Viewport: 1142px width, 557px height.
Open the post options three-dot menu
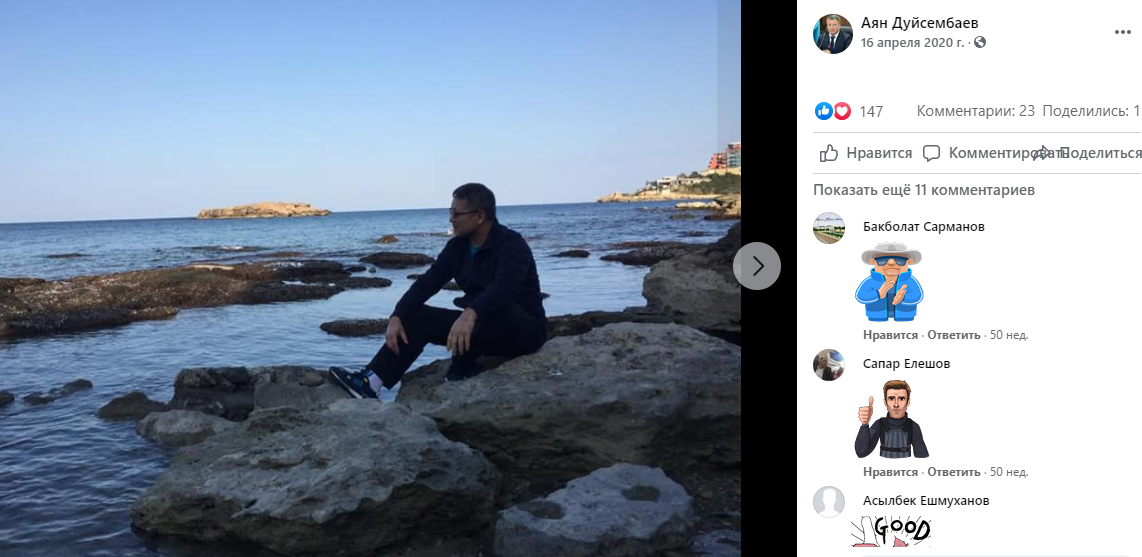click(x=1123, y=33)
